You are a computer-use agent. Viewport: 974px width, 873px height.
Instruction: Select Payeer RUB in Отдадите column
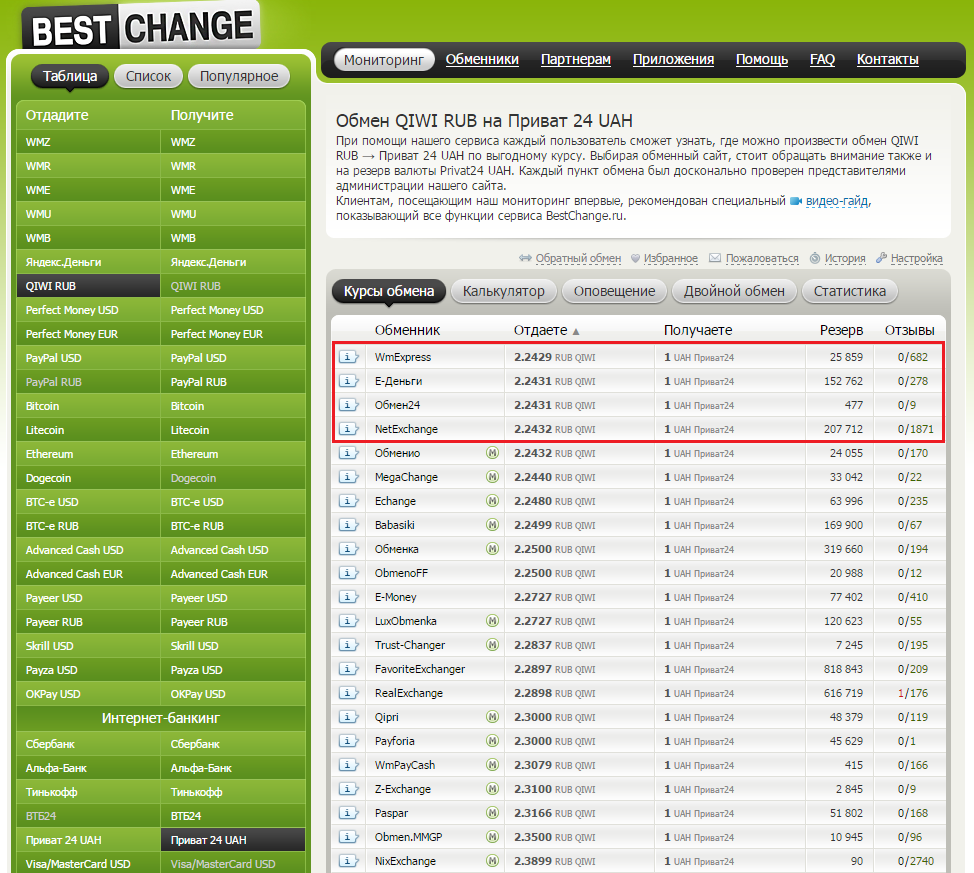coord(88,622)
